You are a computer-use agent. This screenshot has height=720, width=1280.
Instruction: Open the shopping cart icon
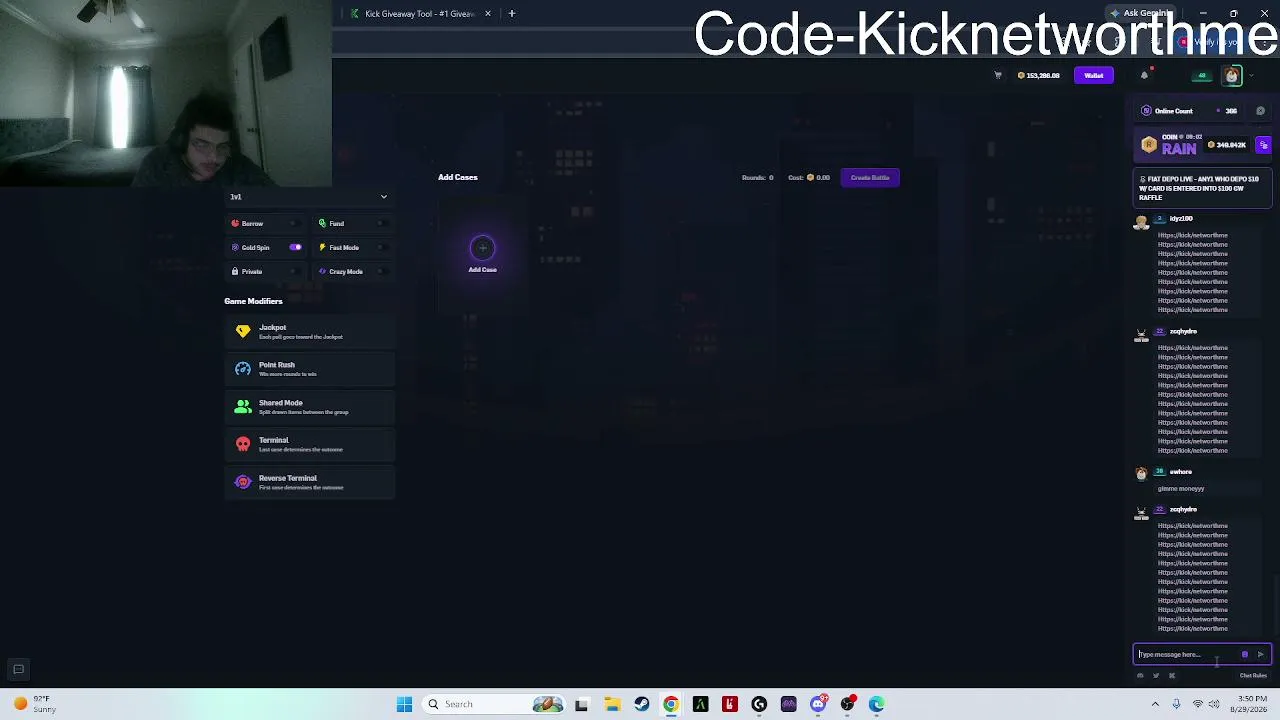tap(997, 76)
